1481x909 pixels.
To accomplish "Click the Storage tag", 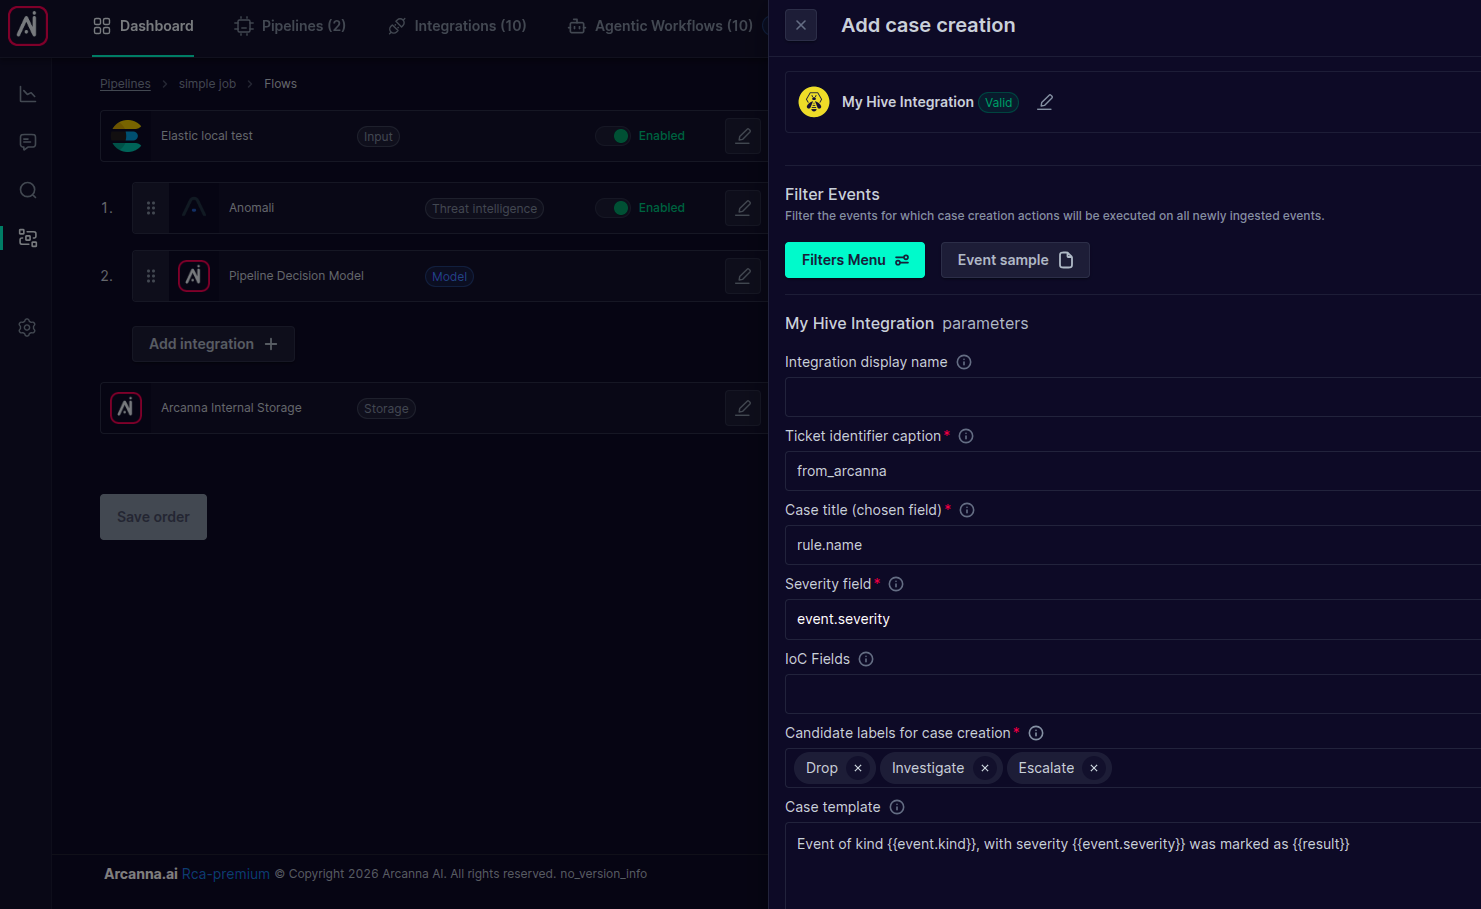I will (x=386, y=409).
